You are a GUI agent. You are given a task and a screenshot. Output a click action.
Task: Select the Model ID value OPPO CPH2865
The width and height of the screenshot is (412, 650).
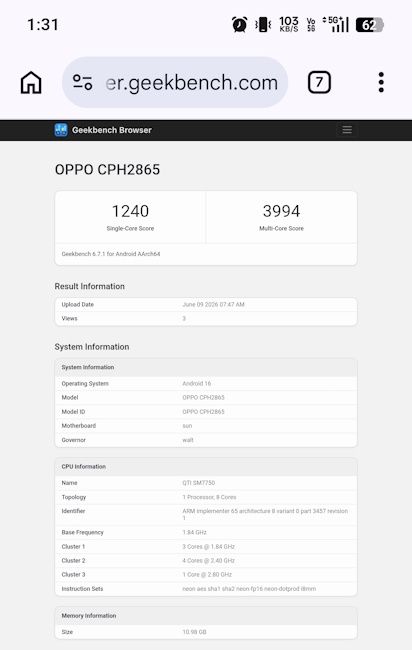point(203,412)
